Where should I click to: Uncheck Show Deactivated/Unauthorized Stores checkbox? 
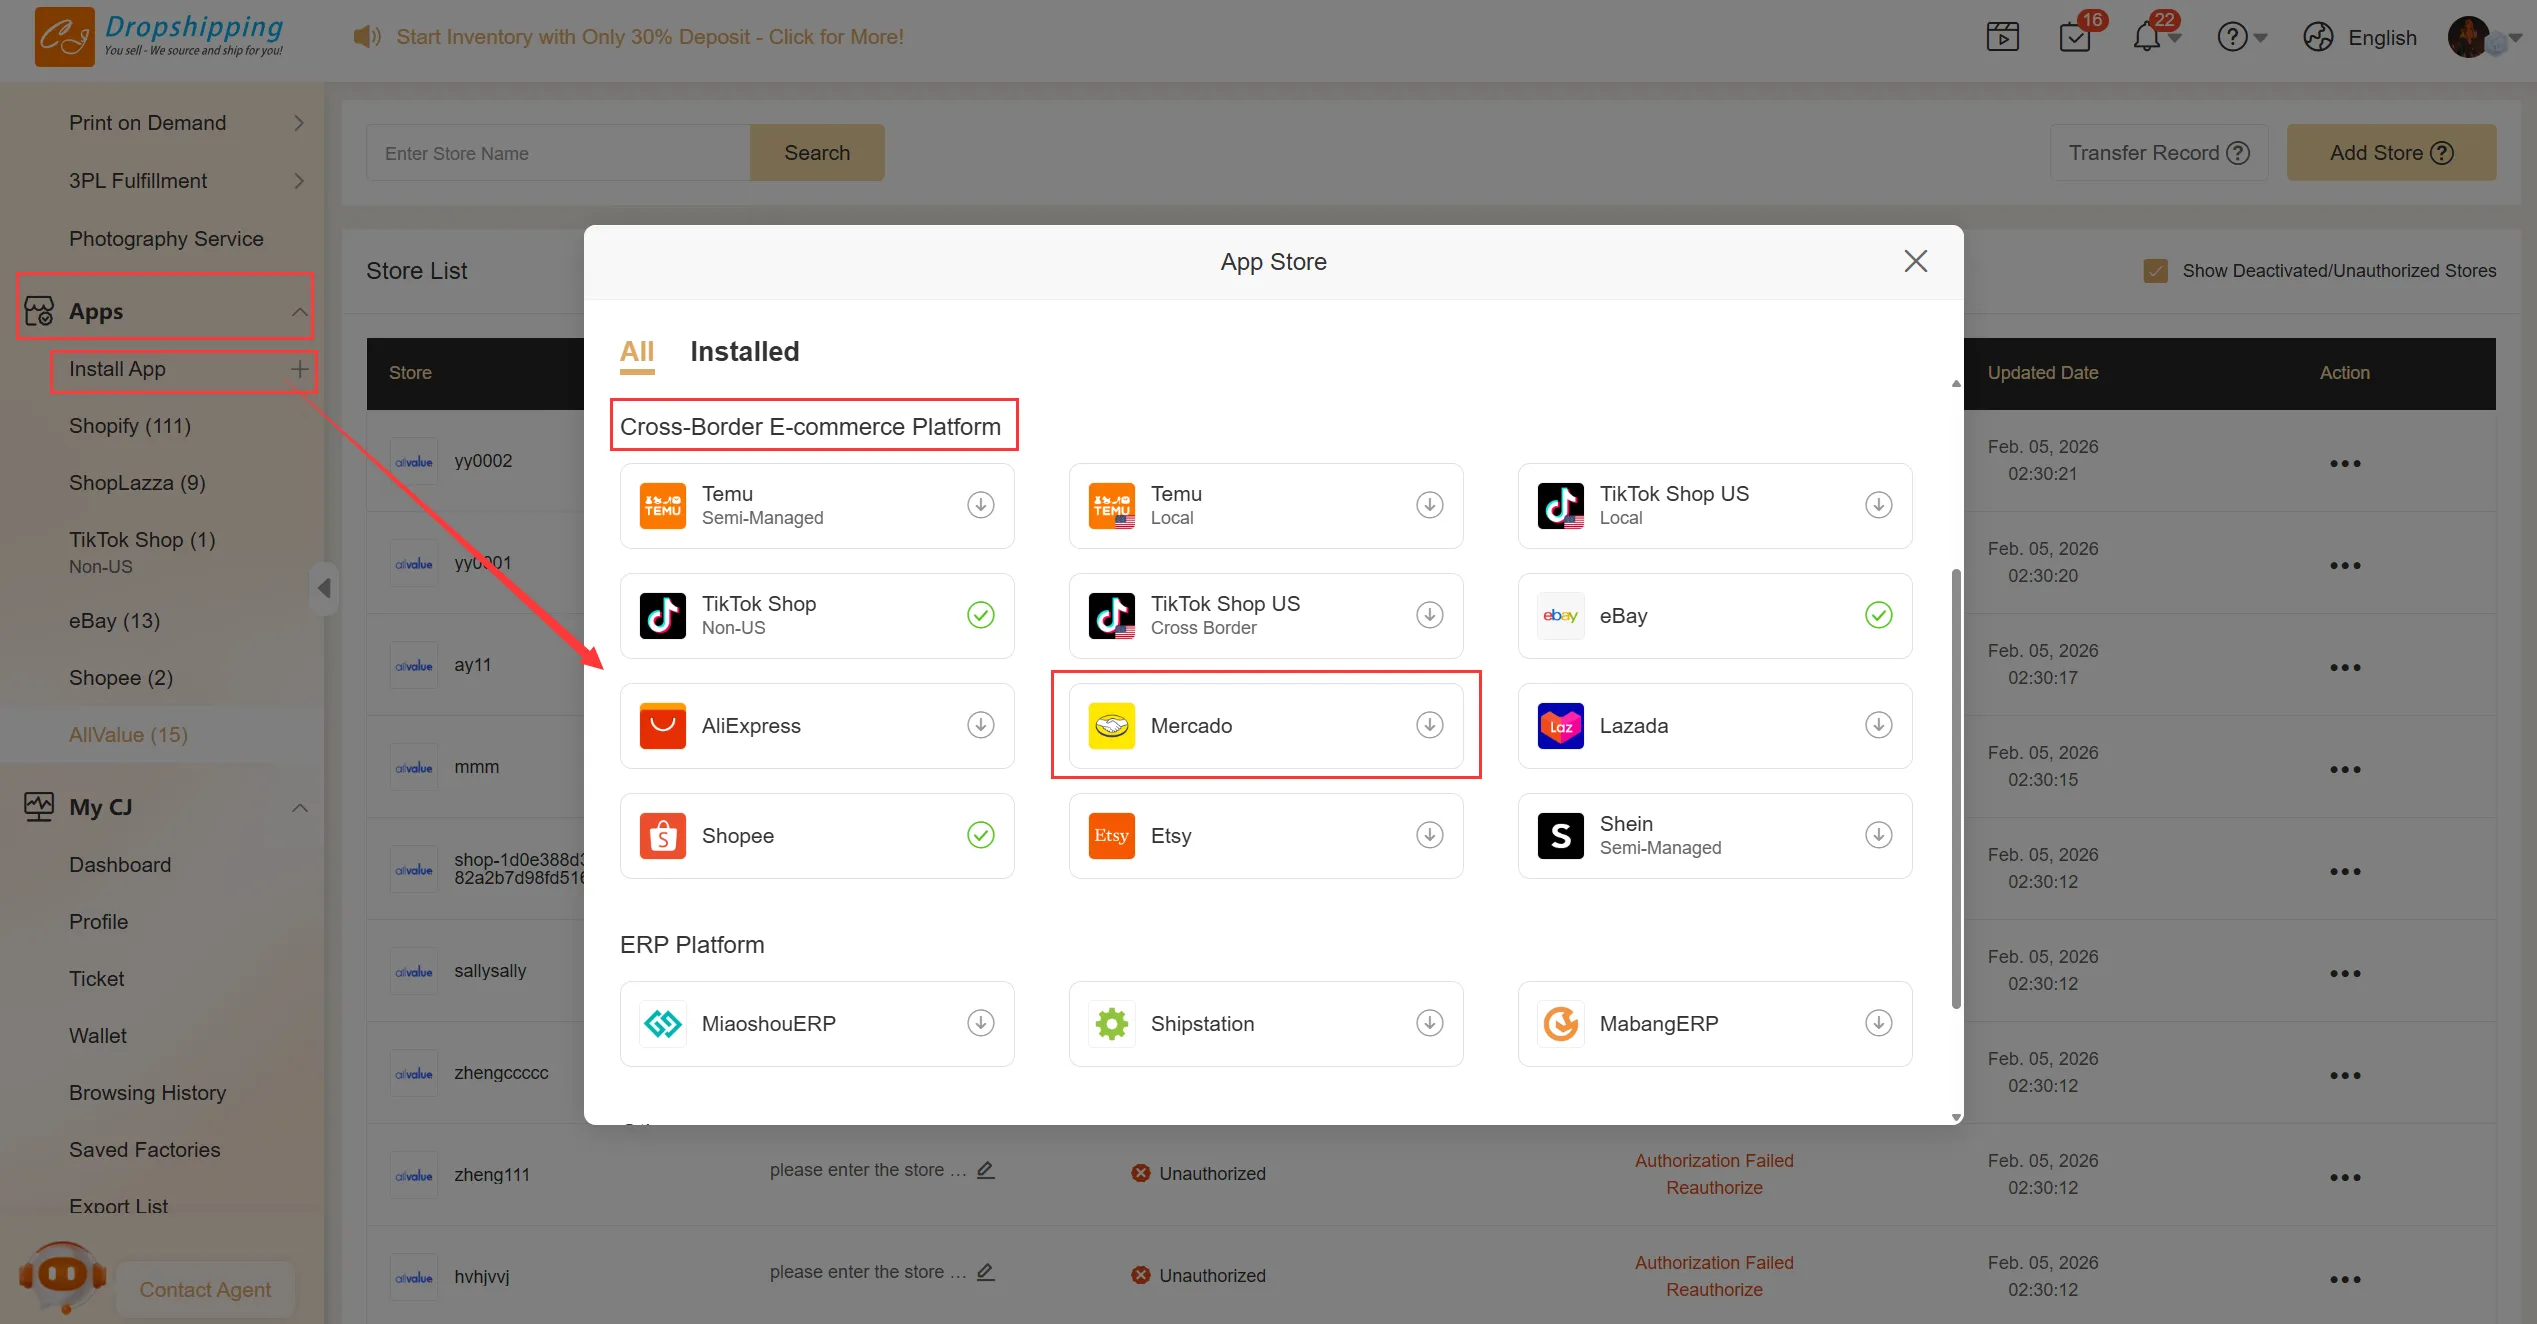(2155, 271)
